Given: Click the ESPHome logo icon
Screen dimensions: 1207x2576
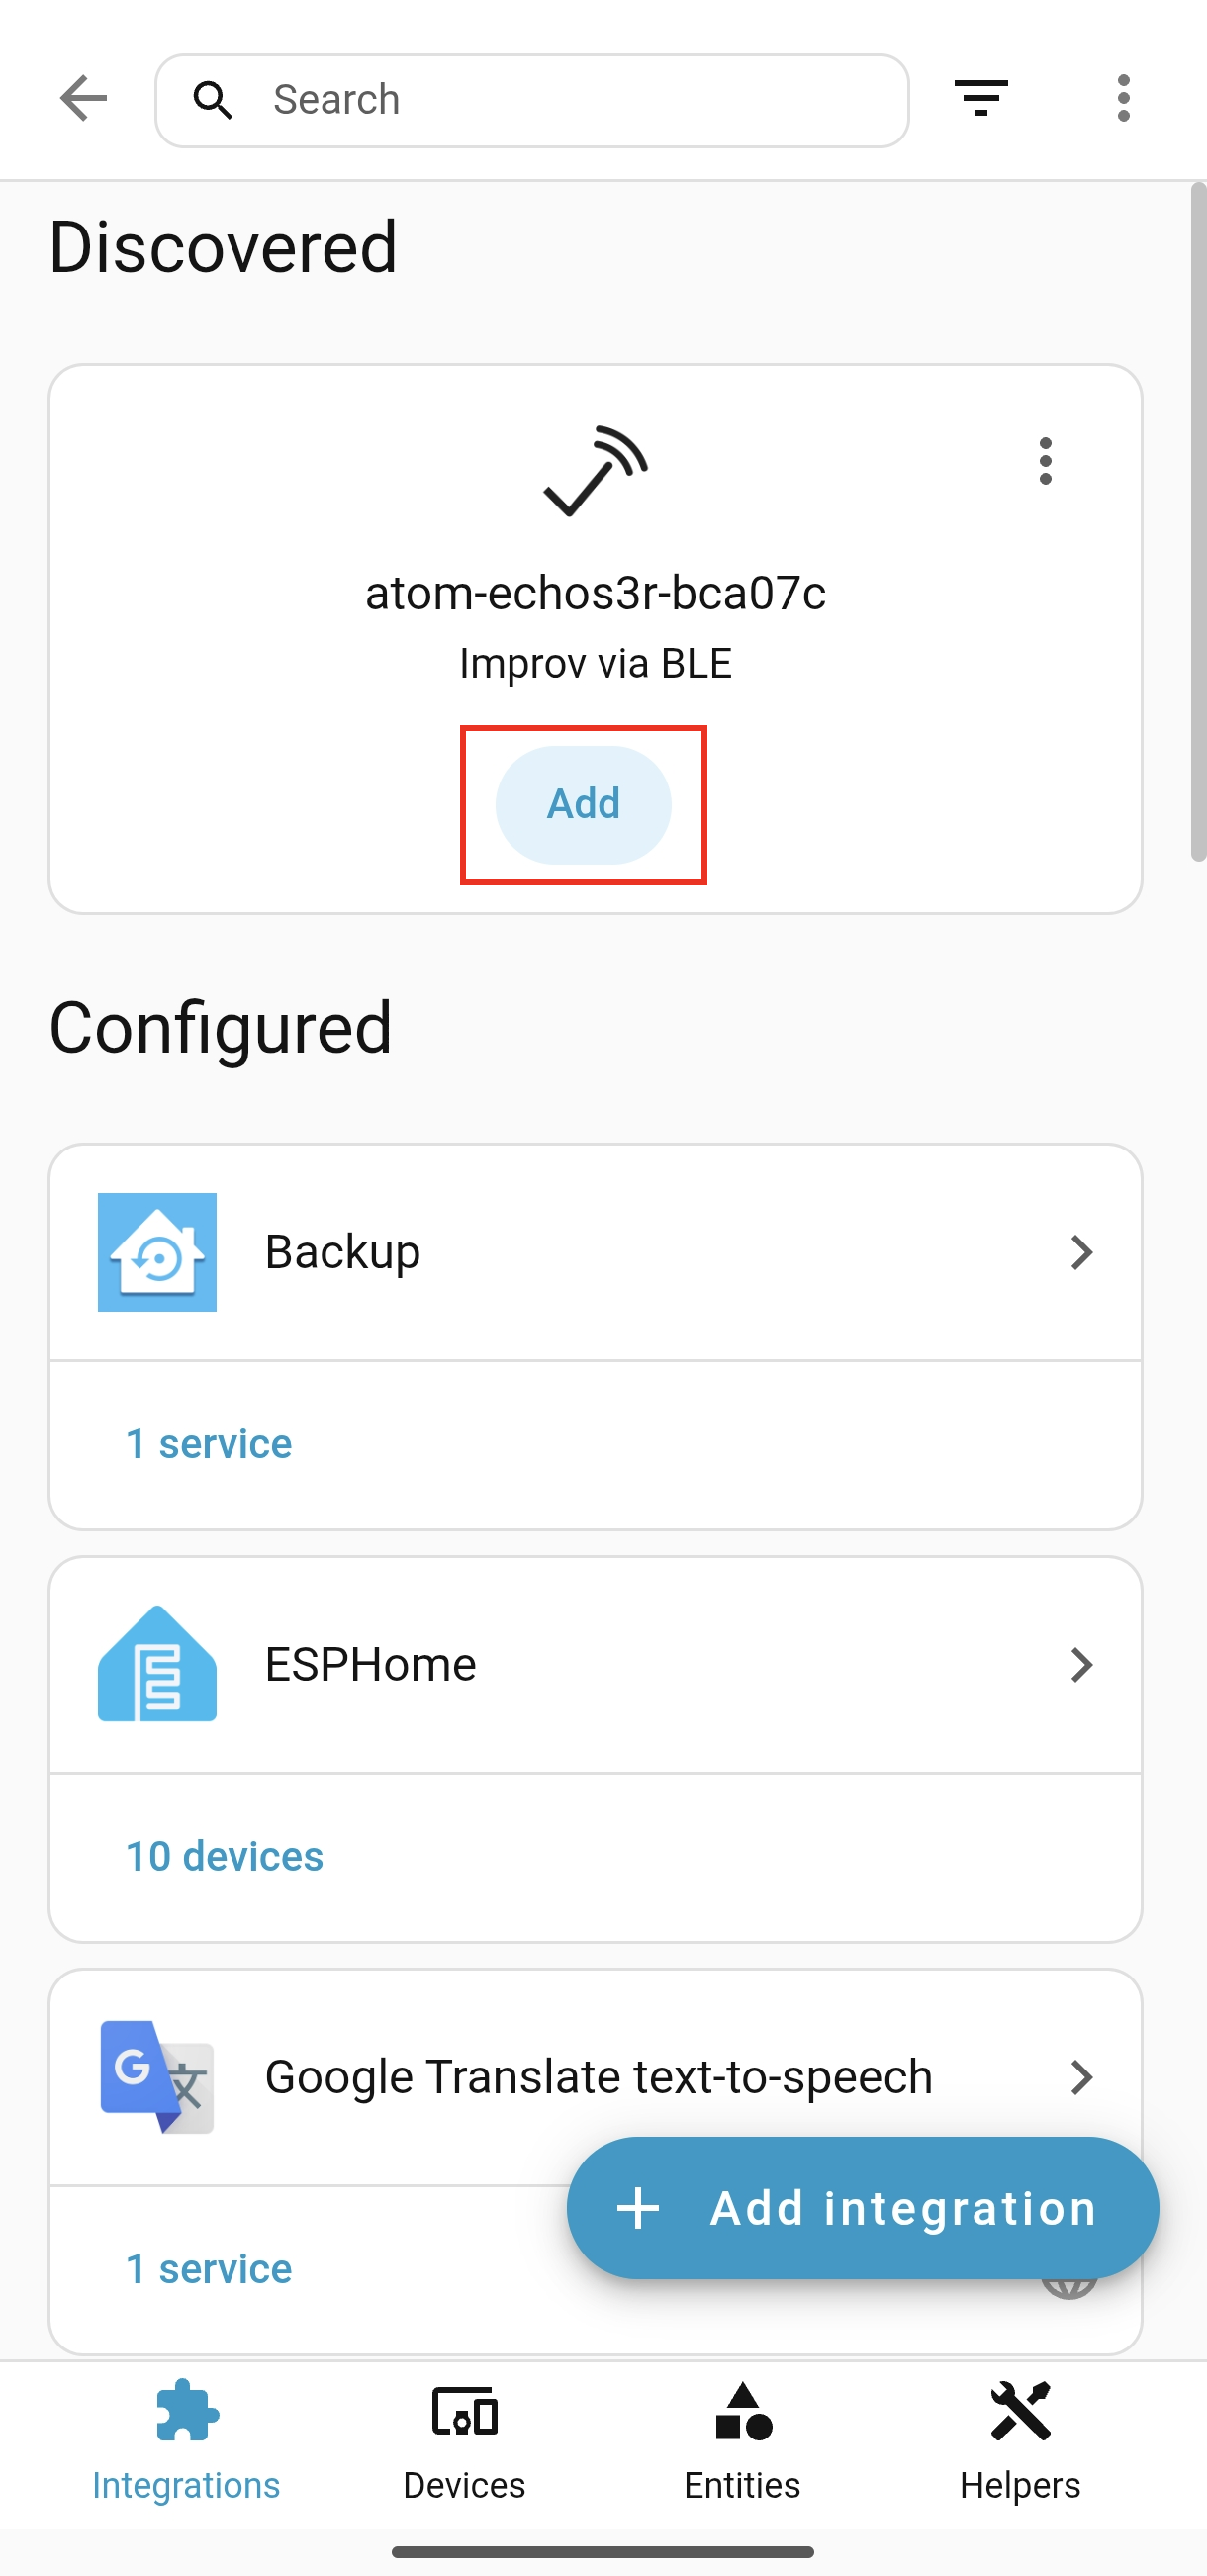Looking at the screenshot, I should pyautogui.click(x=157, y=1664).
